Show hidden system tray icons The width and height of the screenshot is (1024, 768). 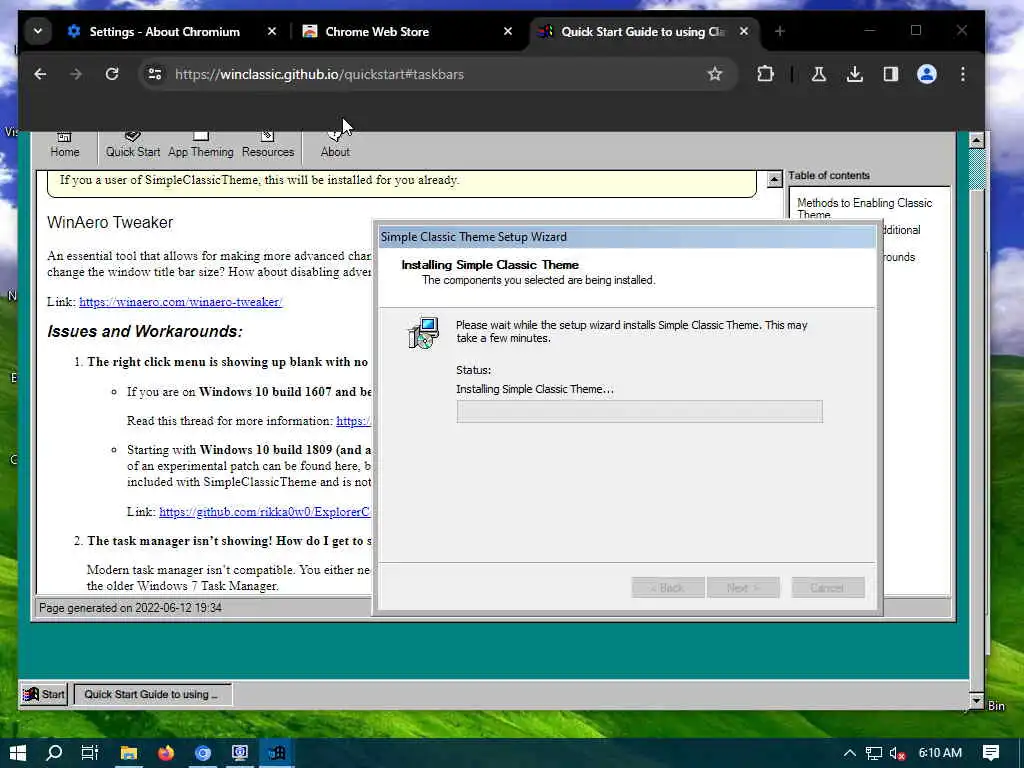pyautogui.click(x=849, y=753)
